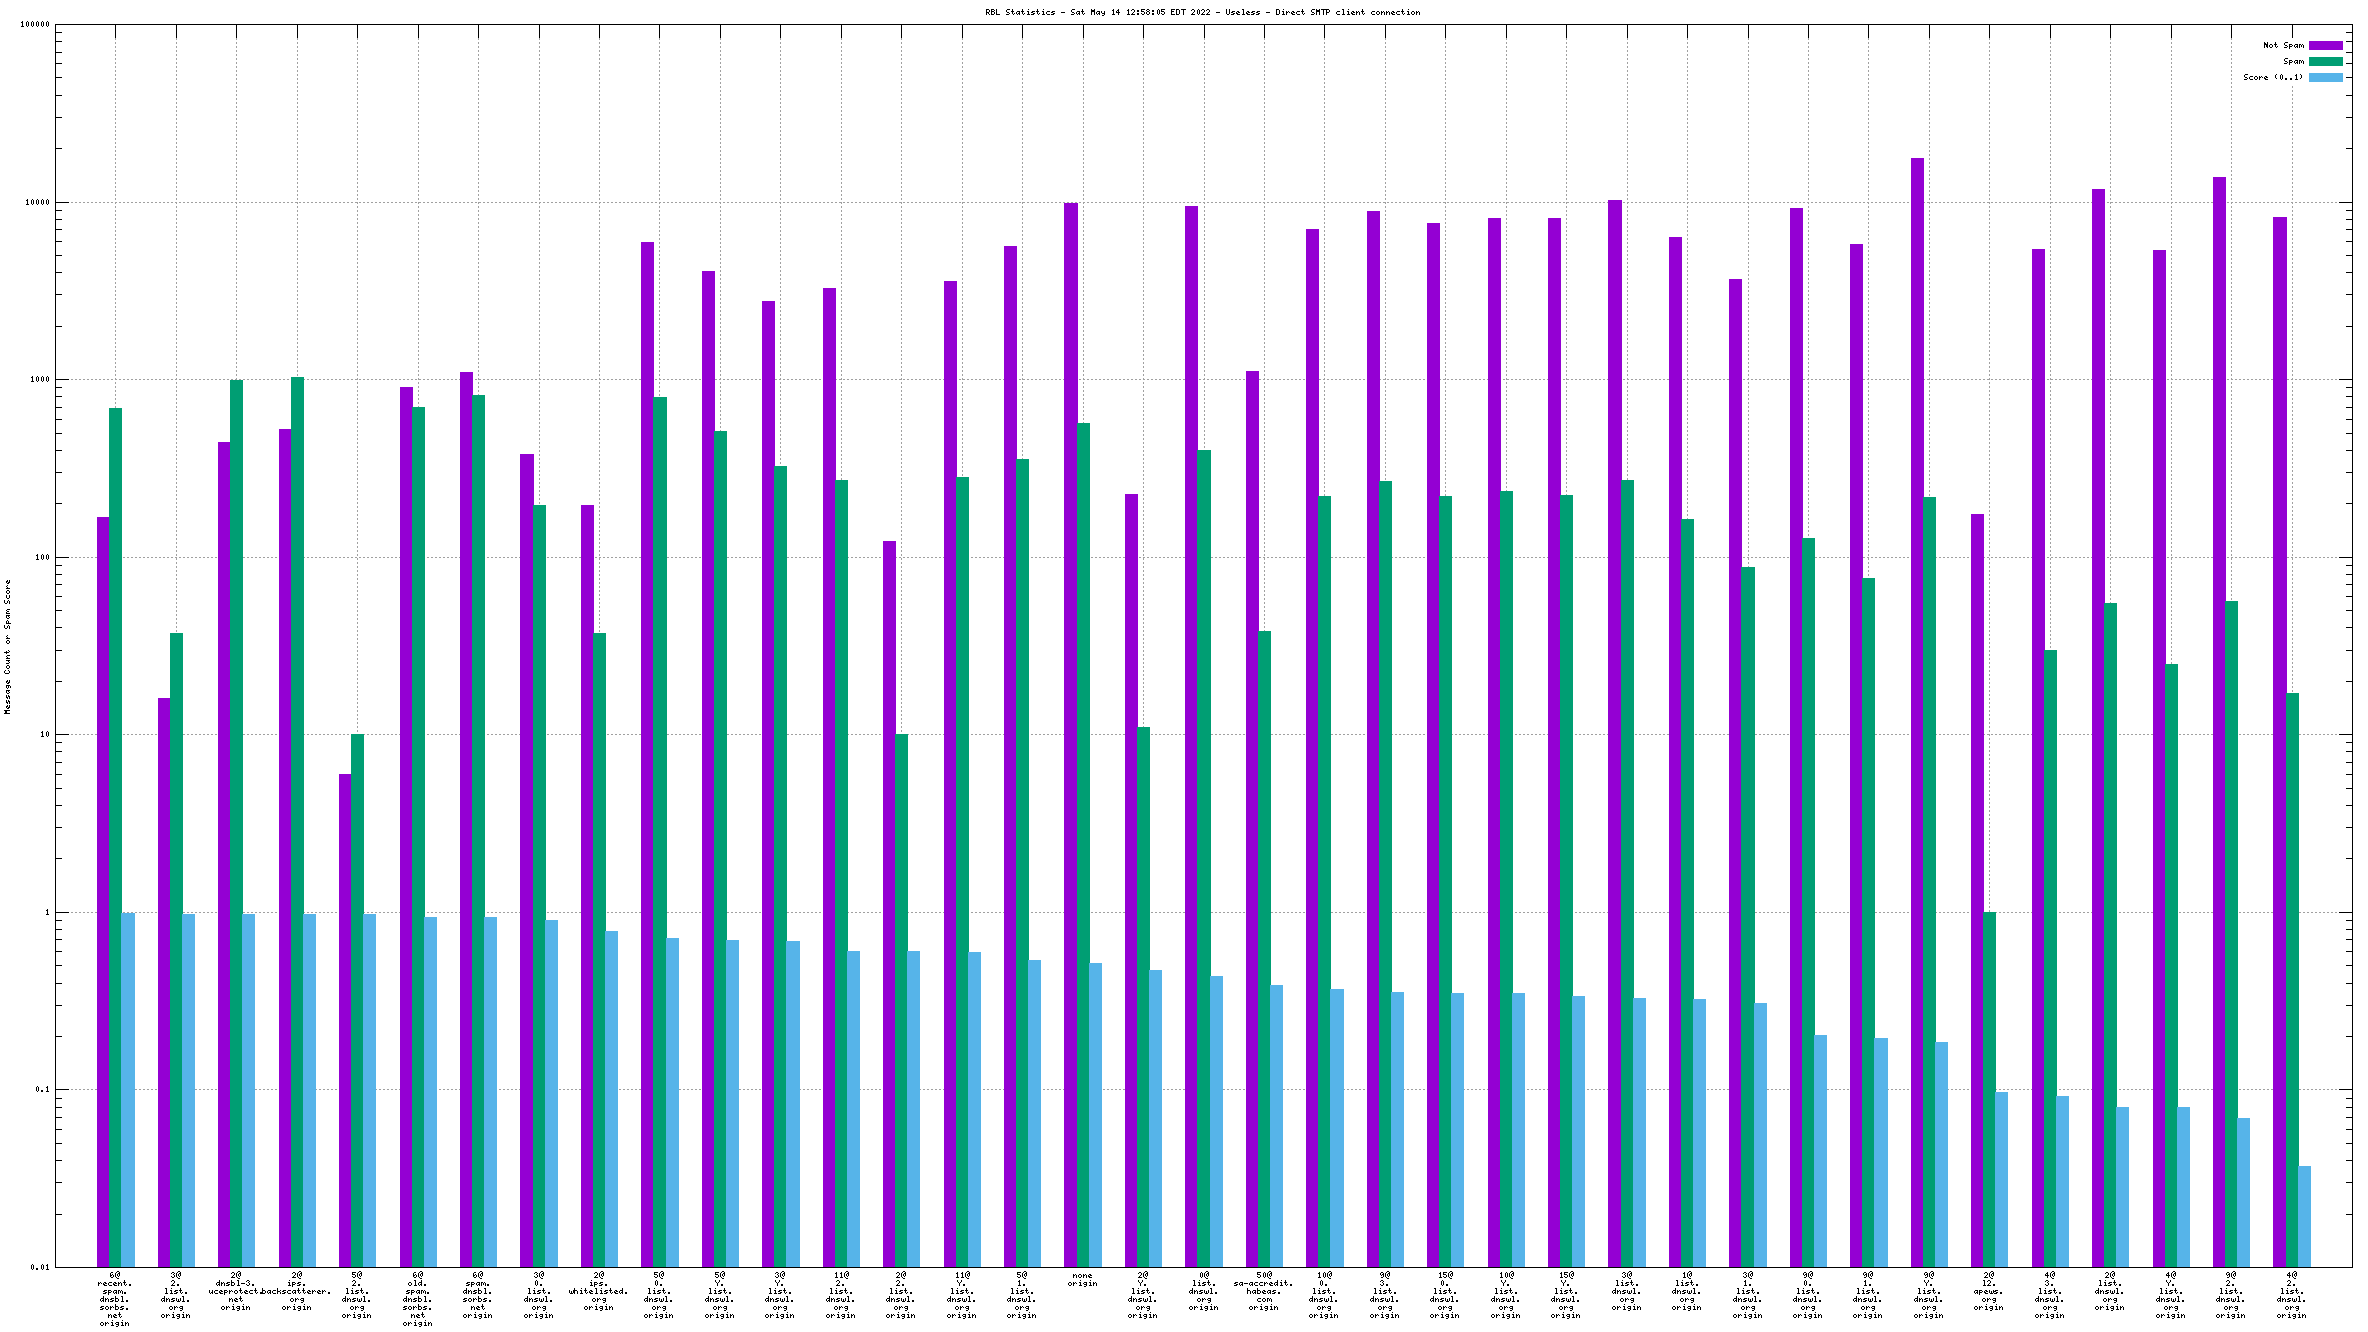Click the green Spam bar for apews.org

1990,1088
